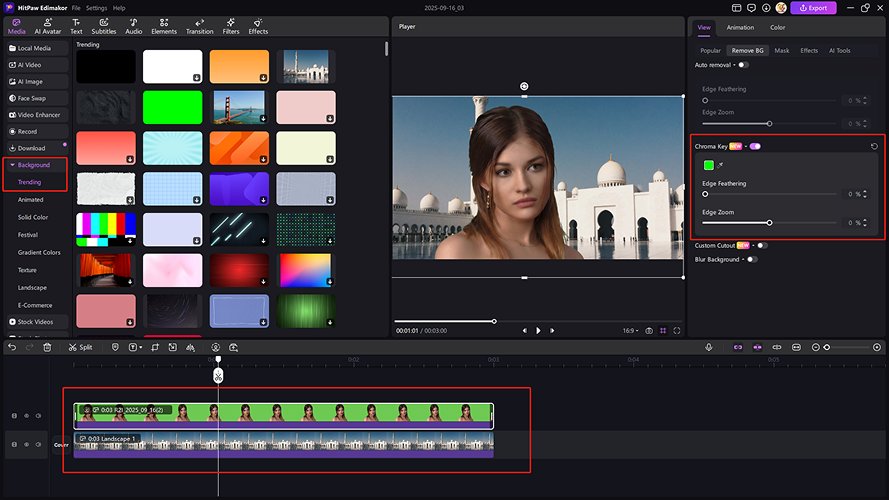This screenshot has width=889, height=500.
Task: Undo the last action in timeline toolbar
Action: point(12,347)
